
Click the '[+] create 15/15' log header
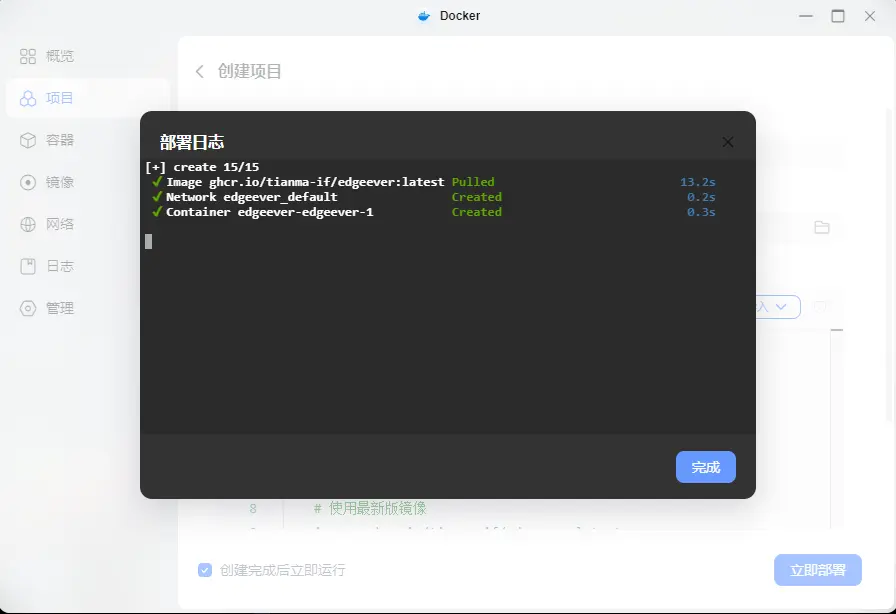(202, 167)
